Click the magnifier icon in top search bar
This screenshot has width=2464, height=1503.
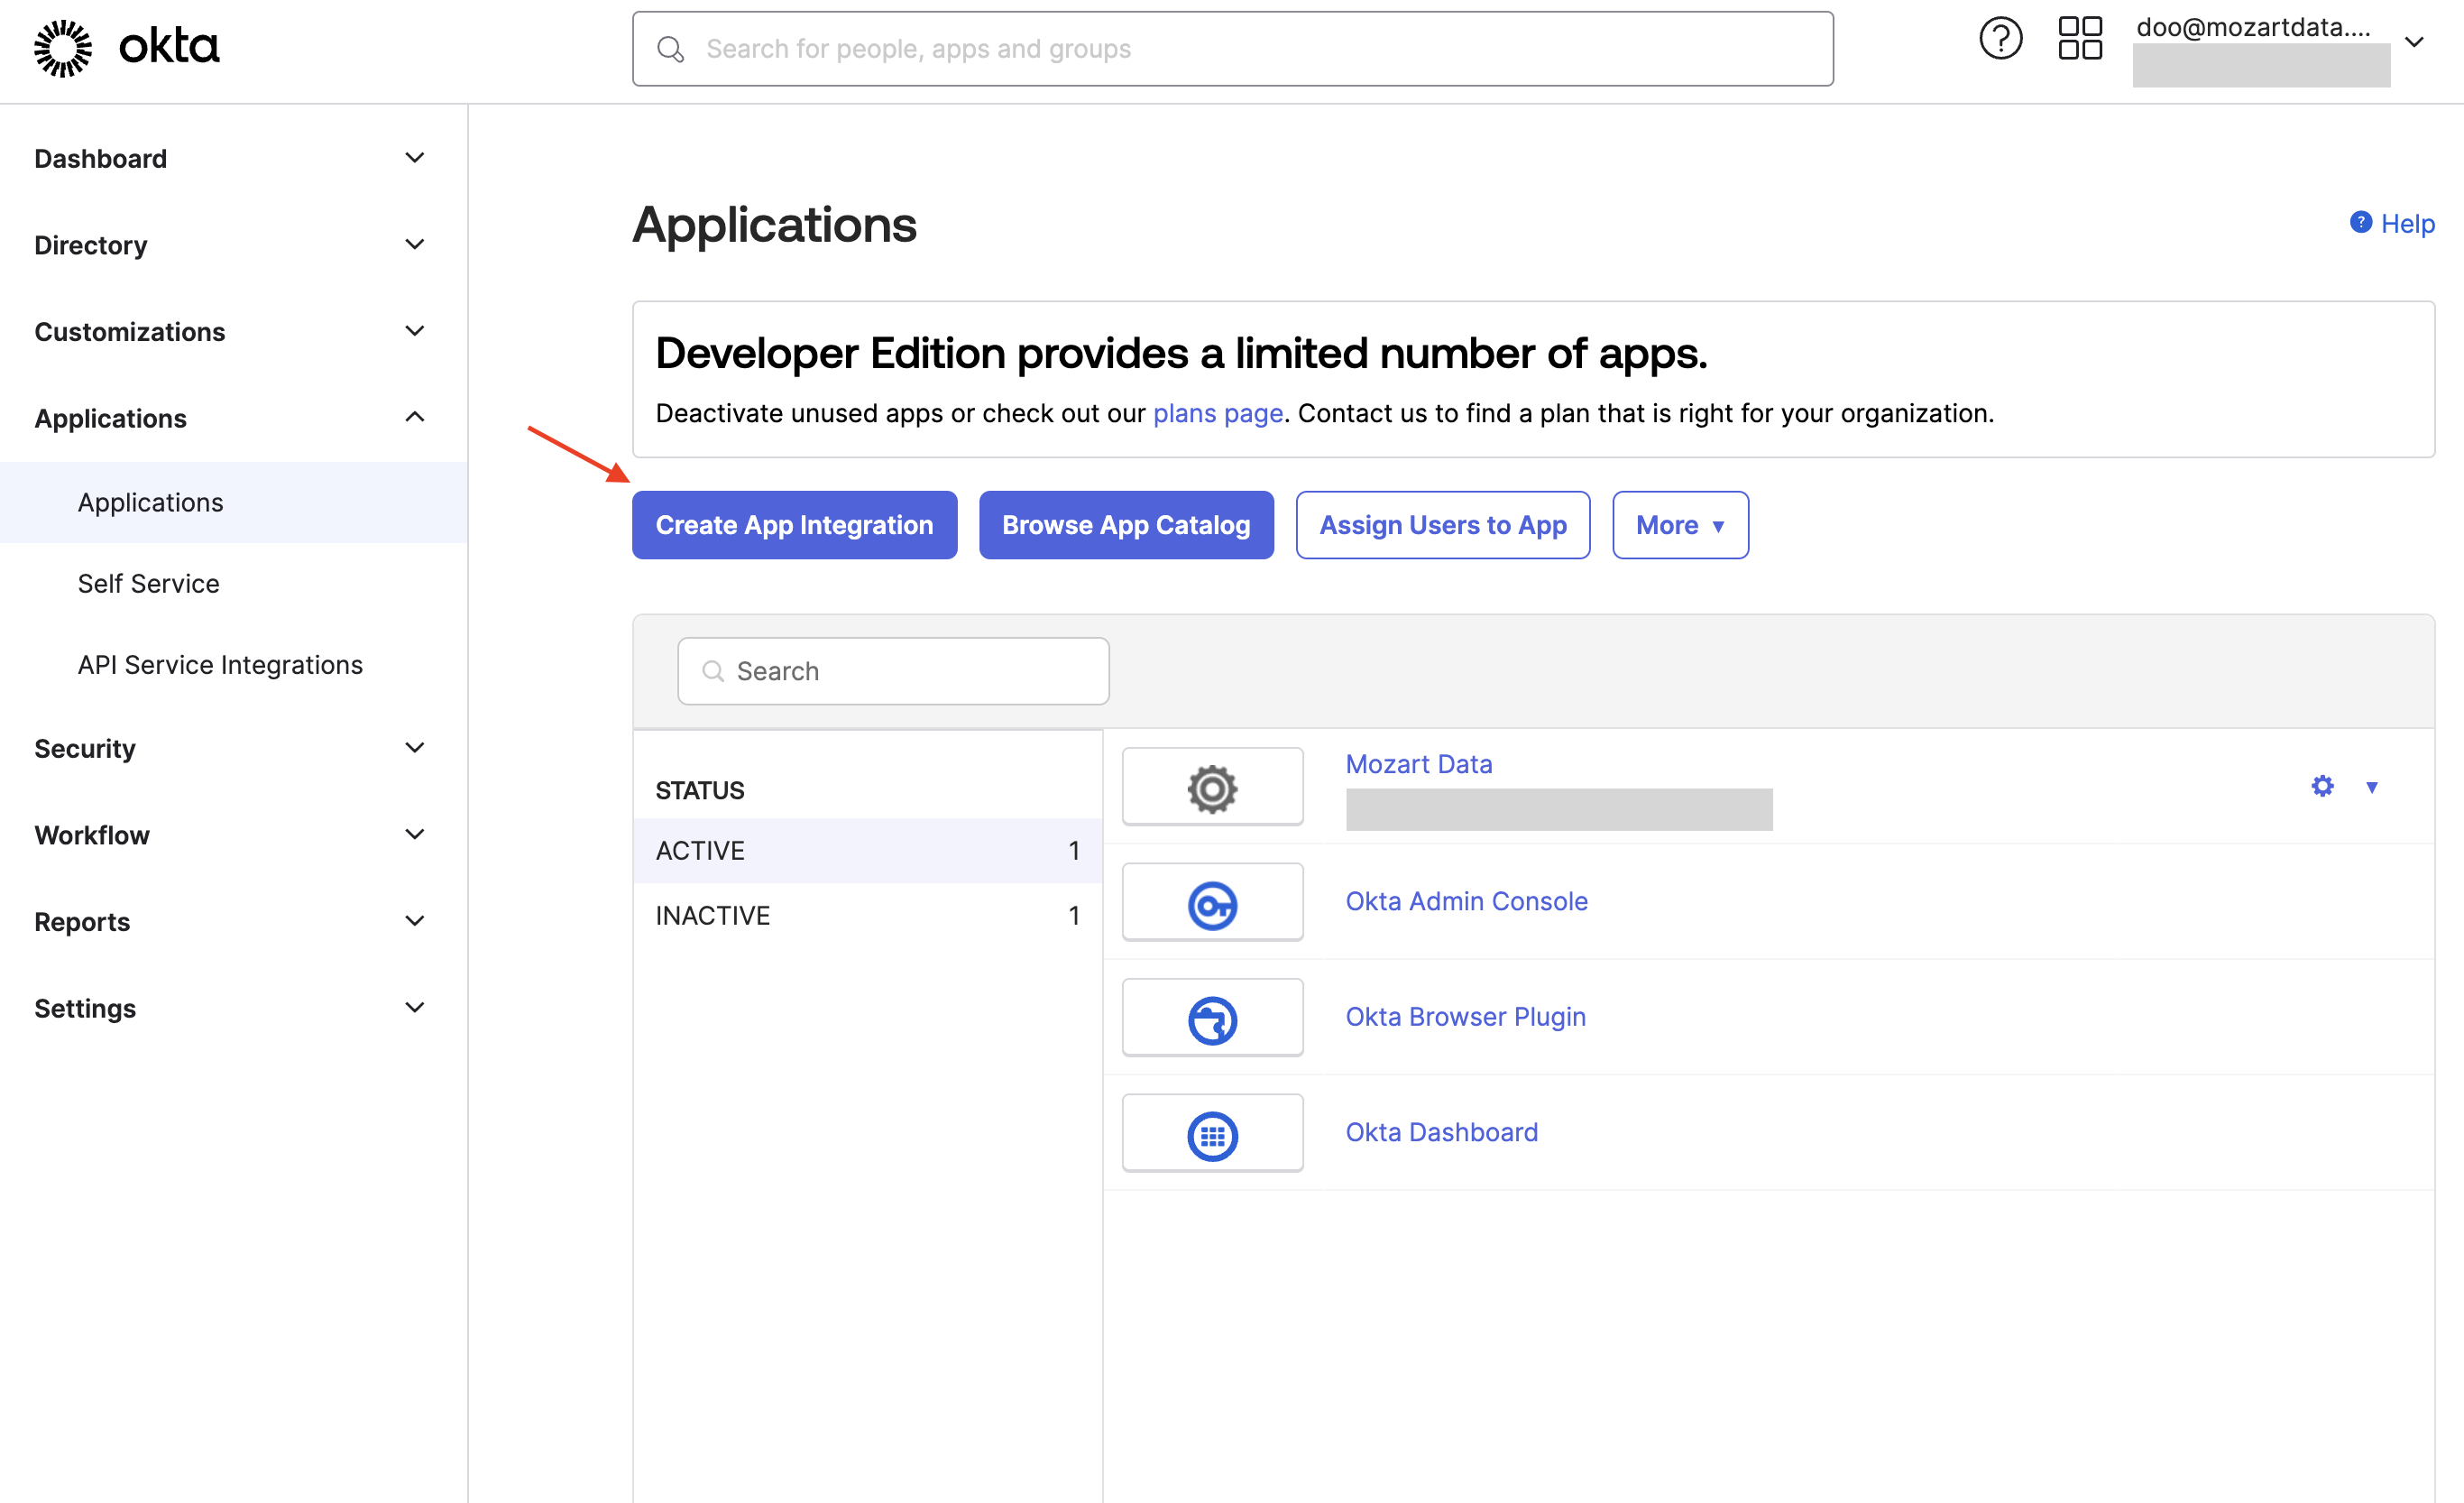click(671, 49)
